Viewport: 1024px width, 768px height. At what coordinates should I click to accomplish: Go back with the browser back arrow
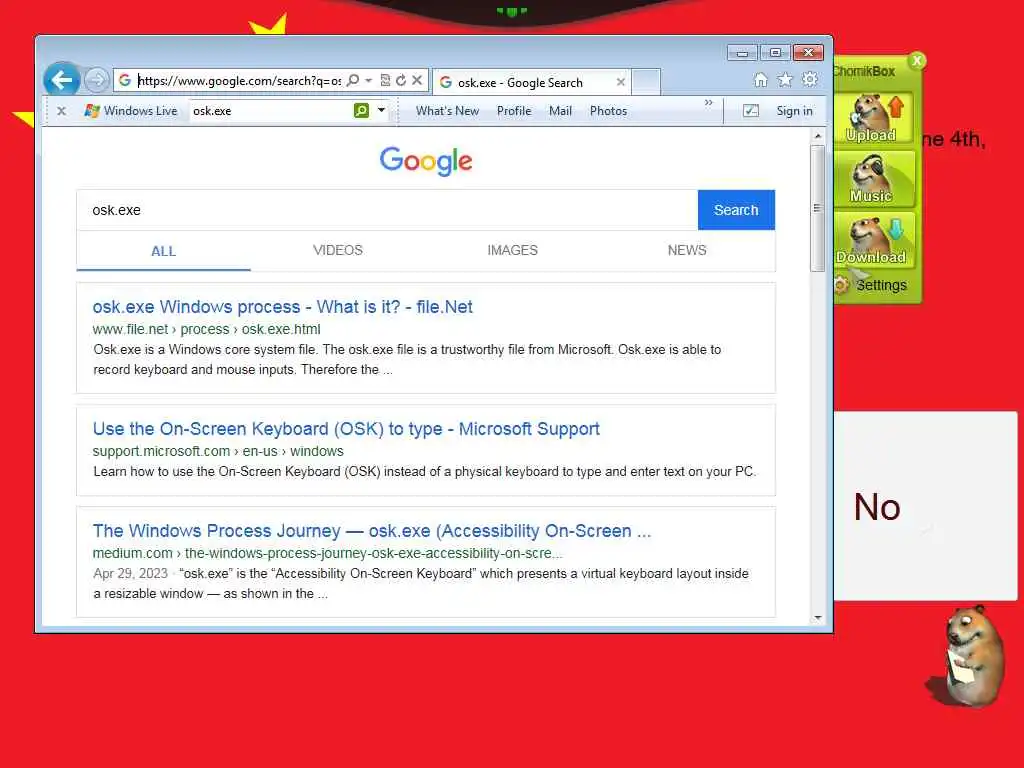point(61,80)
